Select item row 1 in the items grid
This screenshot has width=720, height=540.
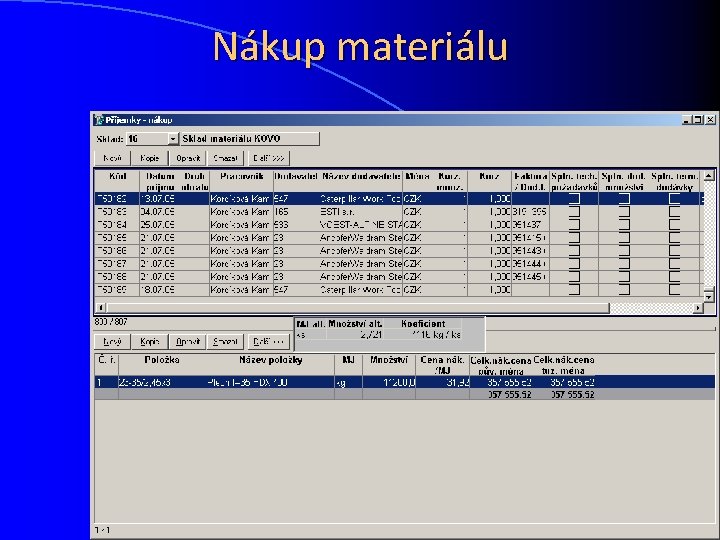(405, 382)
